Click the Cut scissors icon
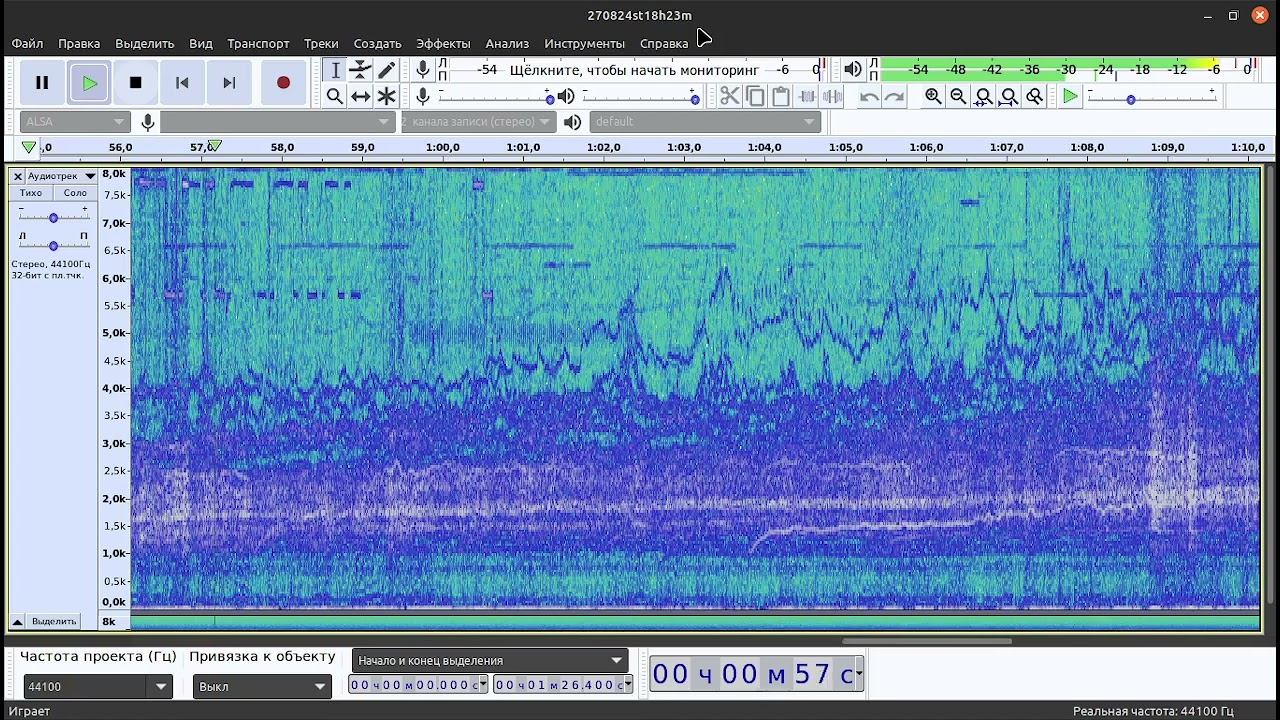 tap(729, 96)
